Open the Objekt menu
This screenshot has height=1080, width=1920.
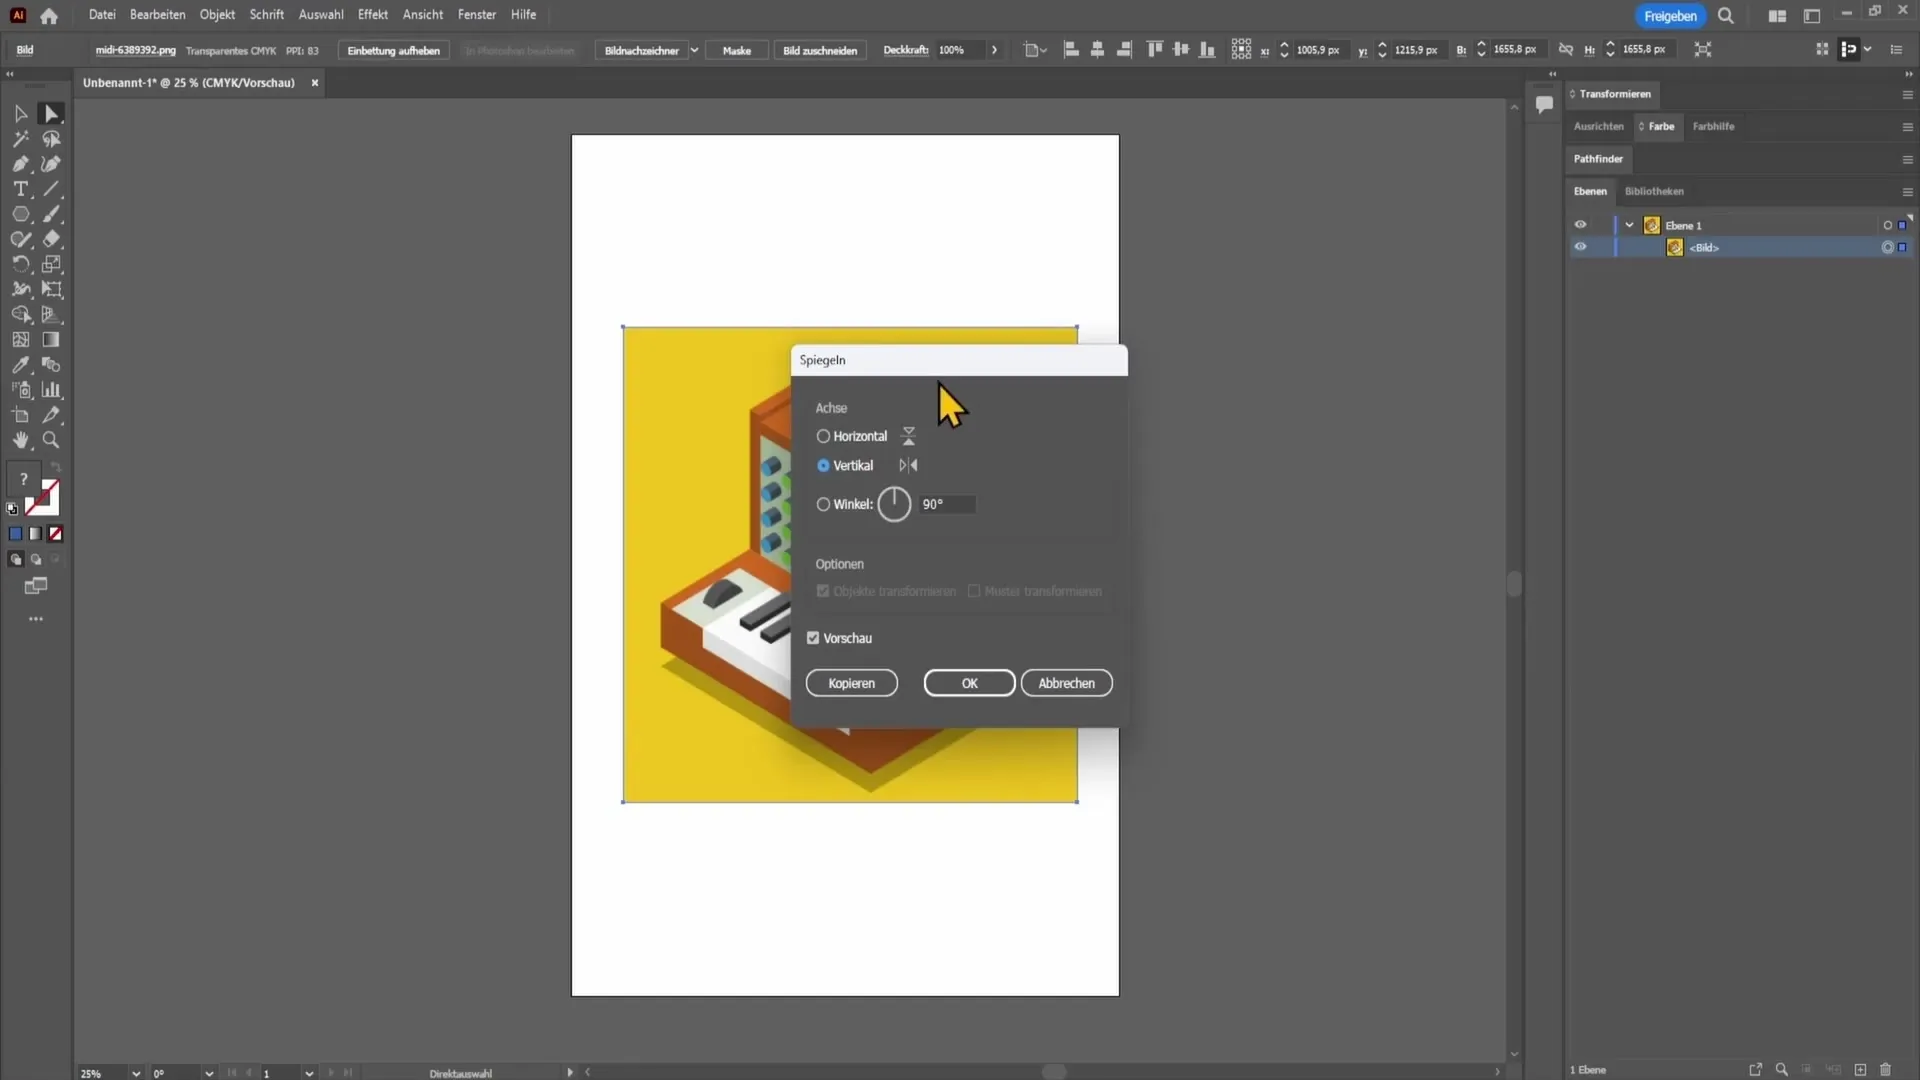[x=217, y=15]
